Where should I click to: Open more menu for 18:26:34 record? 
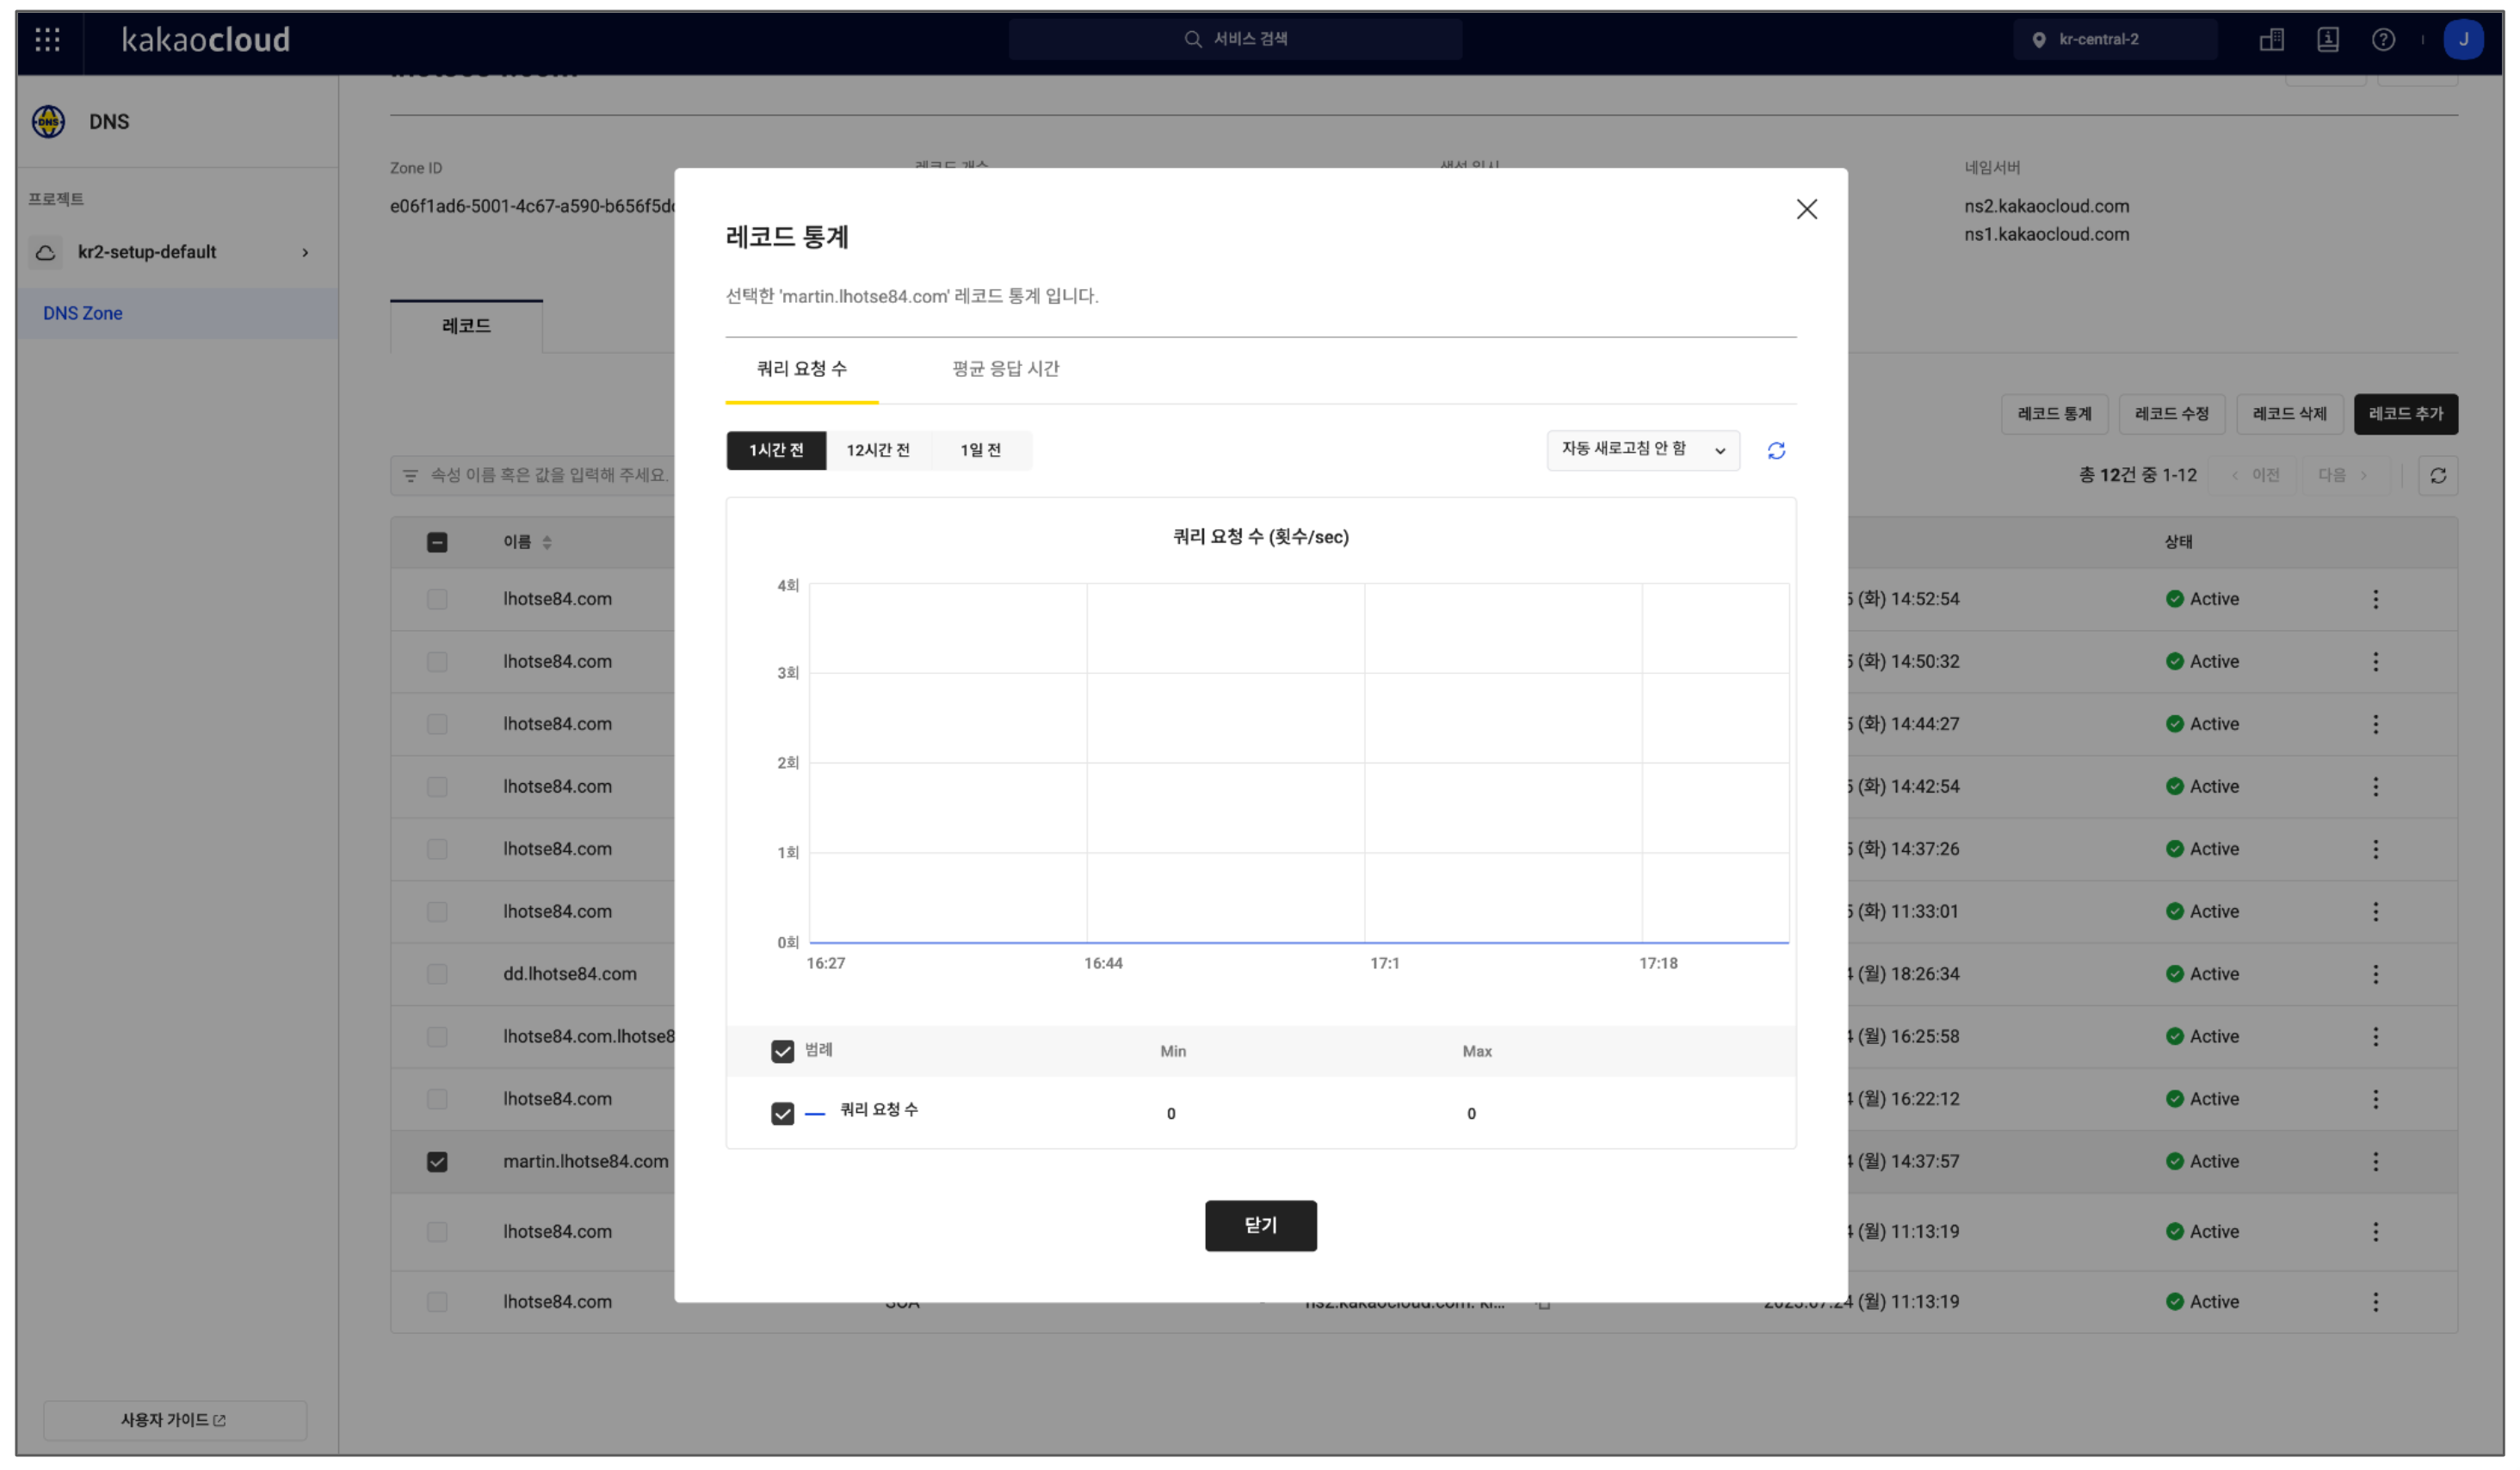pos(2375,974)
